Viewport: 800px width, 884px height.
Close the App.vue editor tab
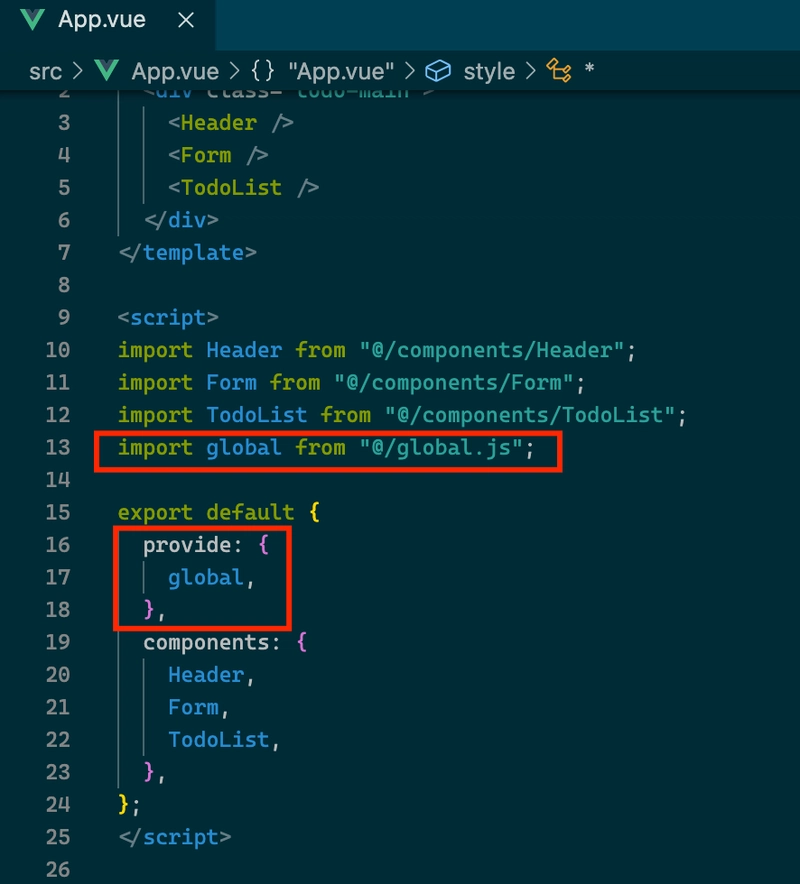(186, 21)
